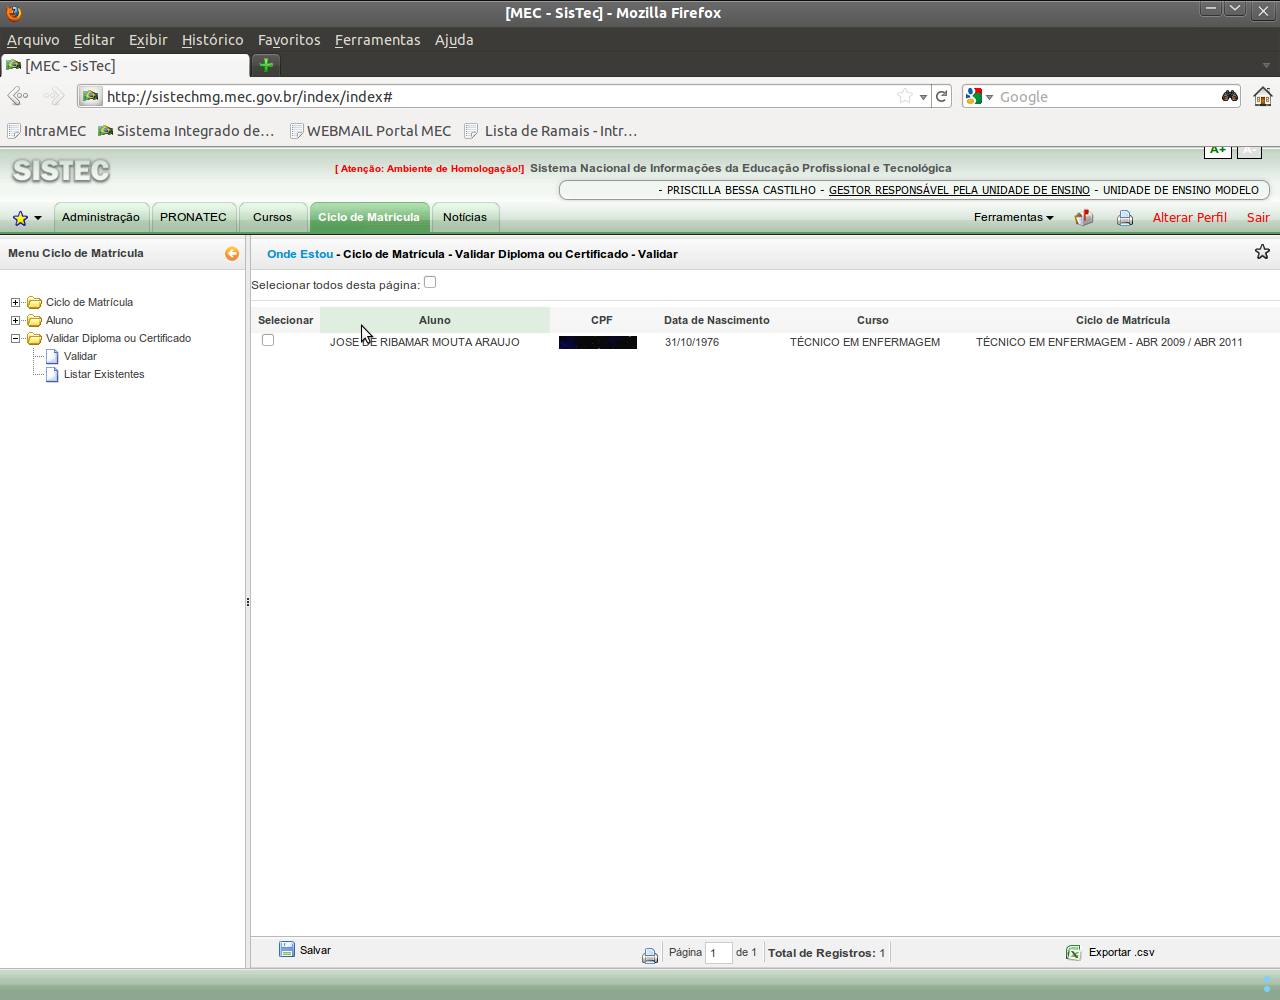Open the Cursos tab
This screenshot has height=1000, width=1280.
pyautogui.click(x=273, y=217)
